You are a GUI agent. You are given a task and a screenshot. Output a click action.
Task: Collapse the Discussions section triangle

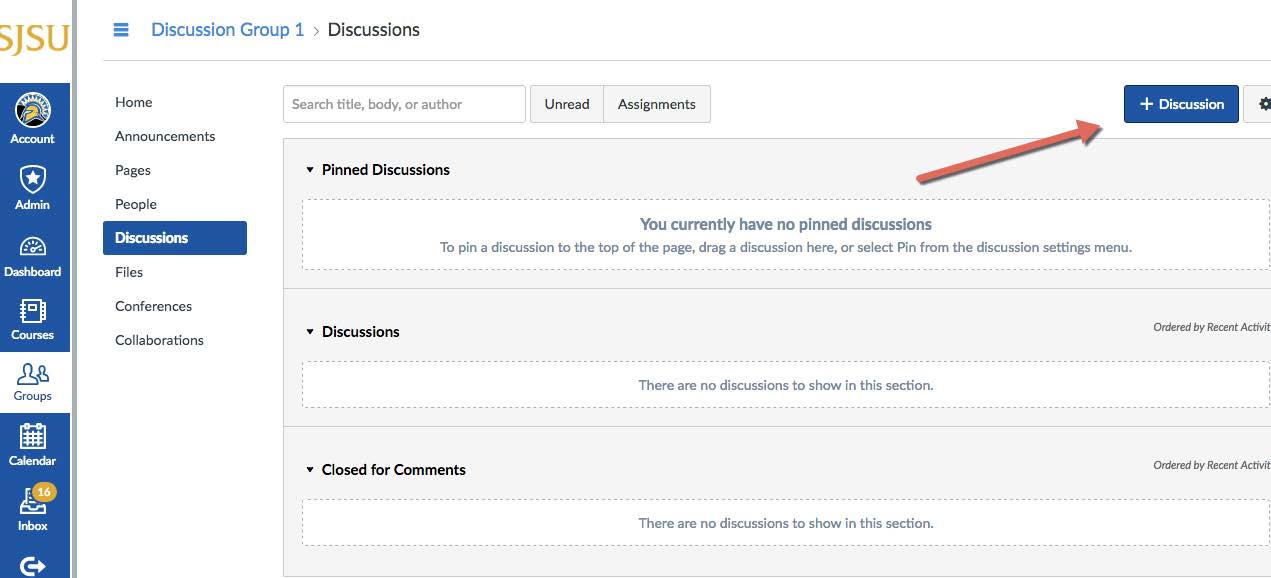coord(310,332)
